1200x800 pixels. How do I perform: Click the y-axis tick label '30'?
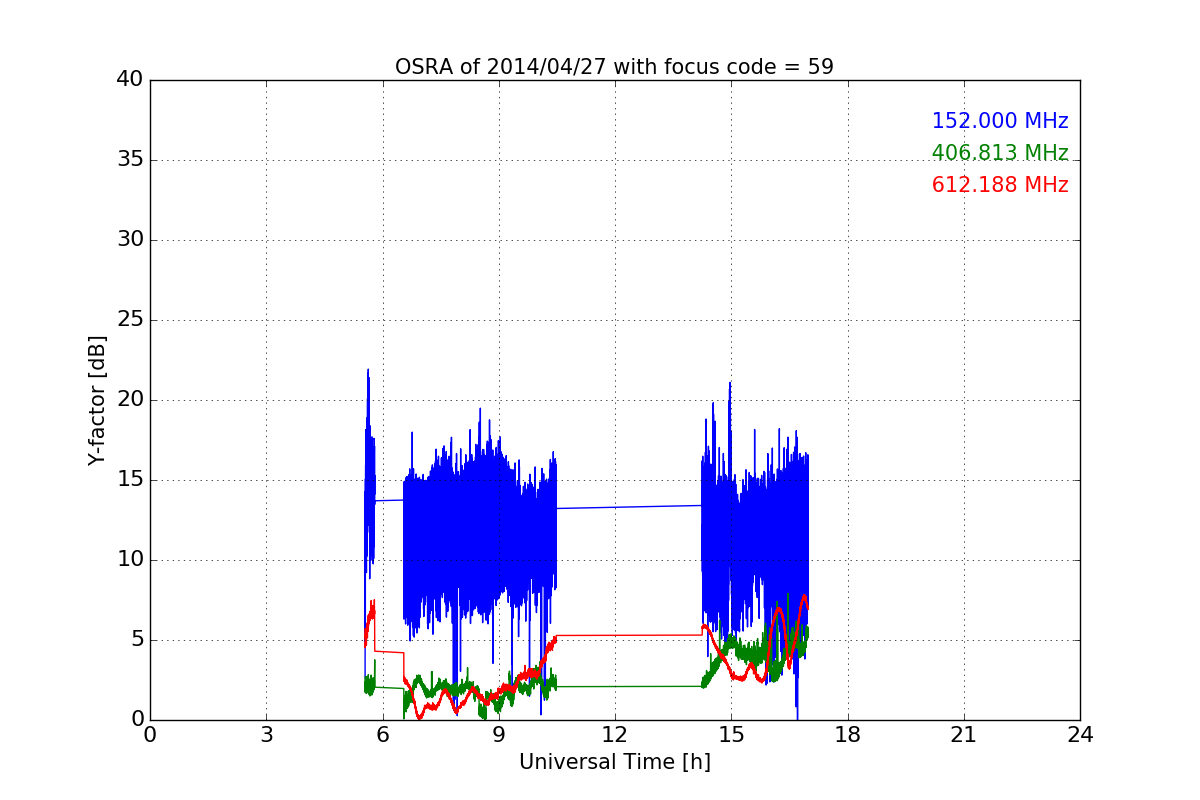pos(130,240)
